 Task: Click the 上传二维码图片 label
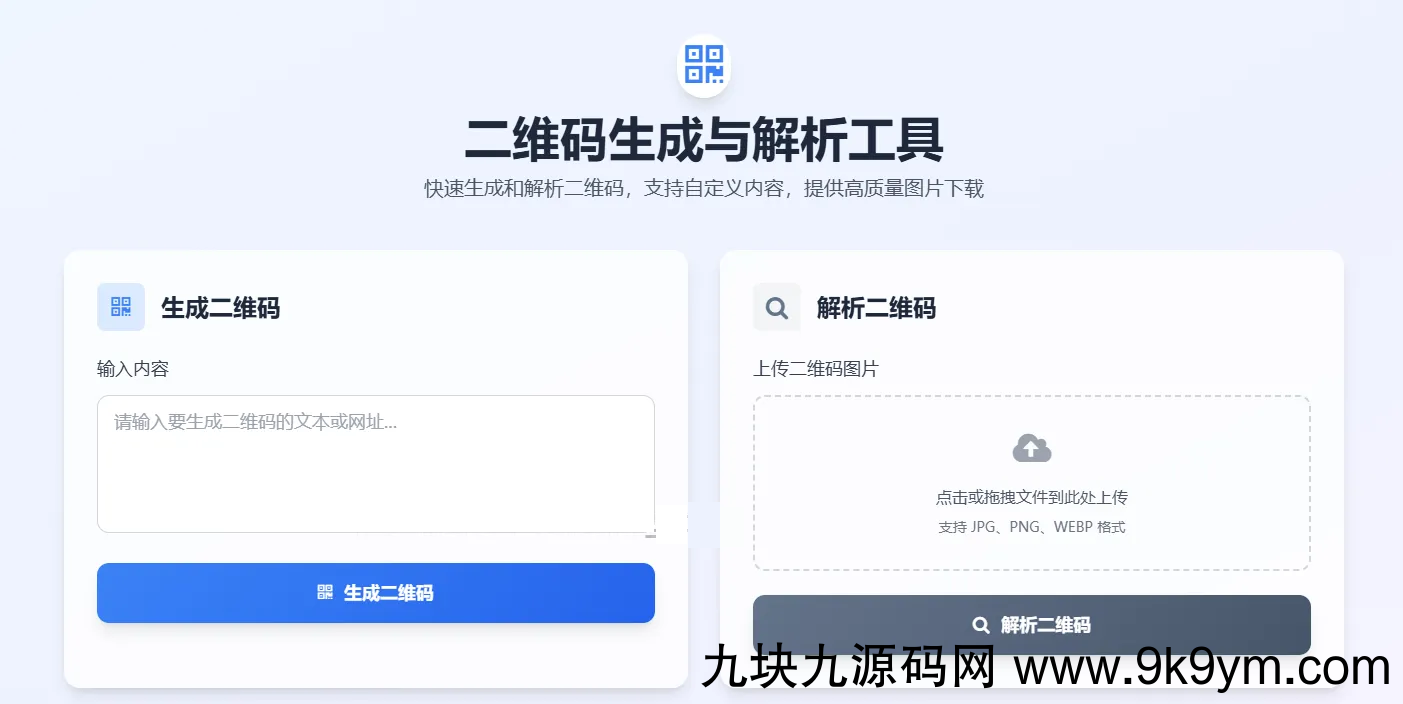[816, 369]
